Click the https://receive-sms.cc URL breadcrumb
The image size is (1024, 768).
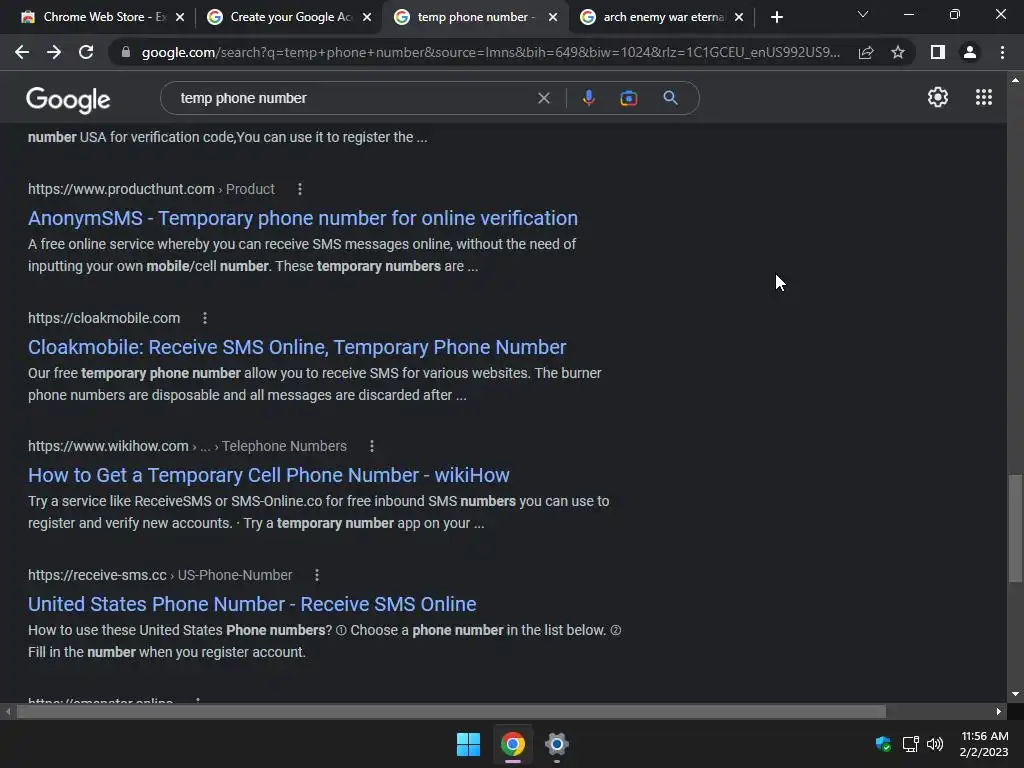[160, 575]
